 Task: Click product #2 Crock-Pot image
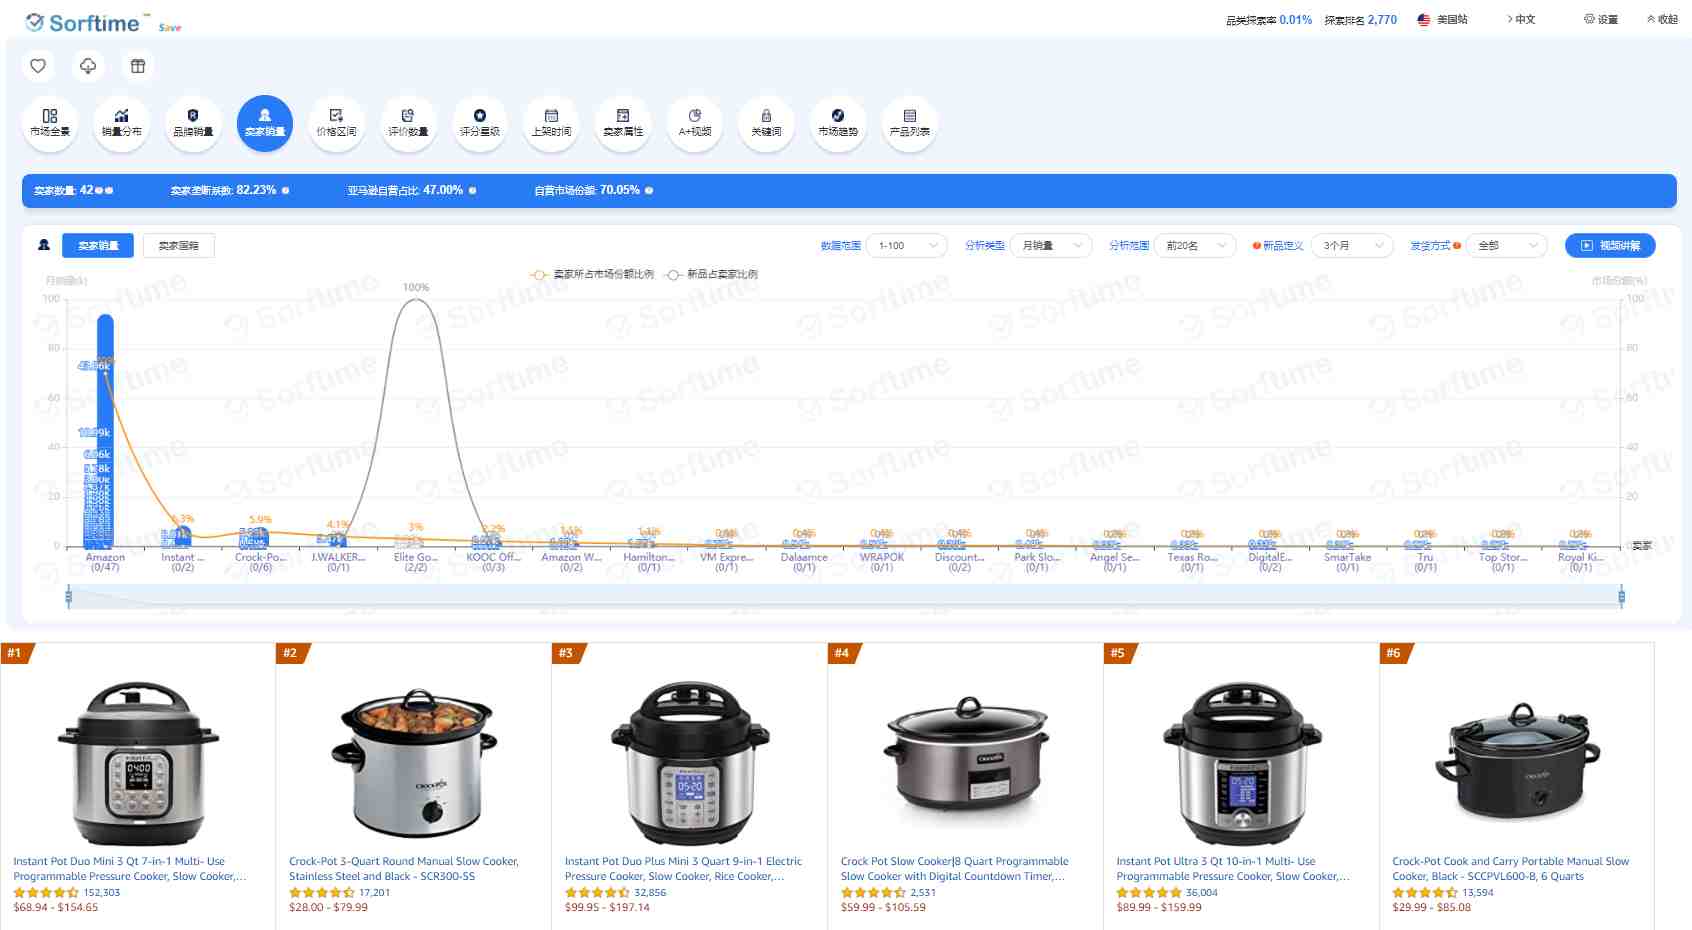[414, 762]
